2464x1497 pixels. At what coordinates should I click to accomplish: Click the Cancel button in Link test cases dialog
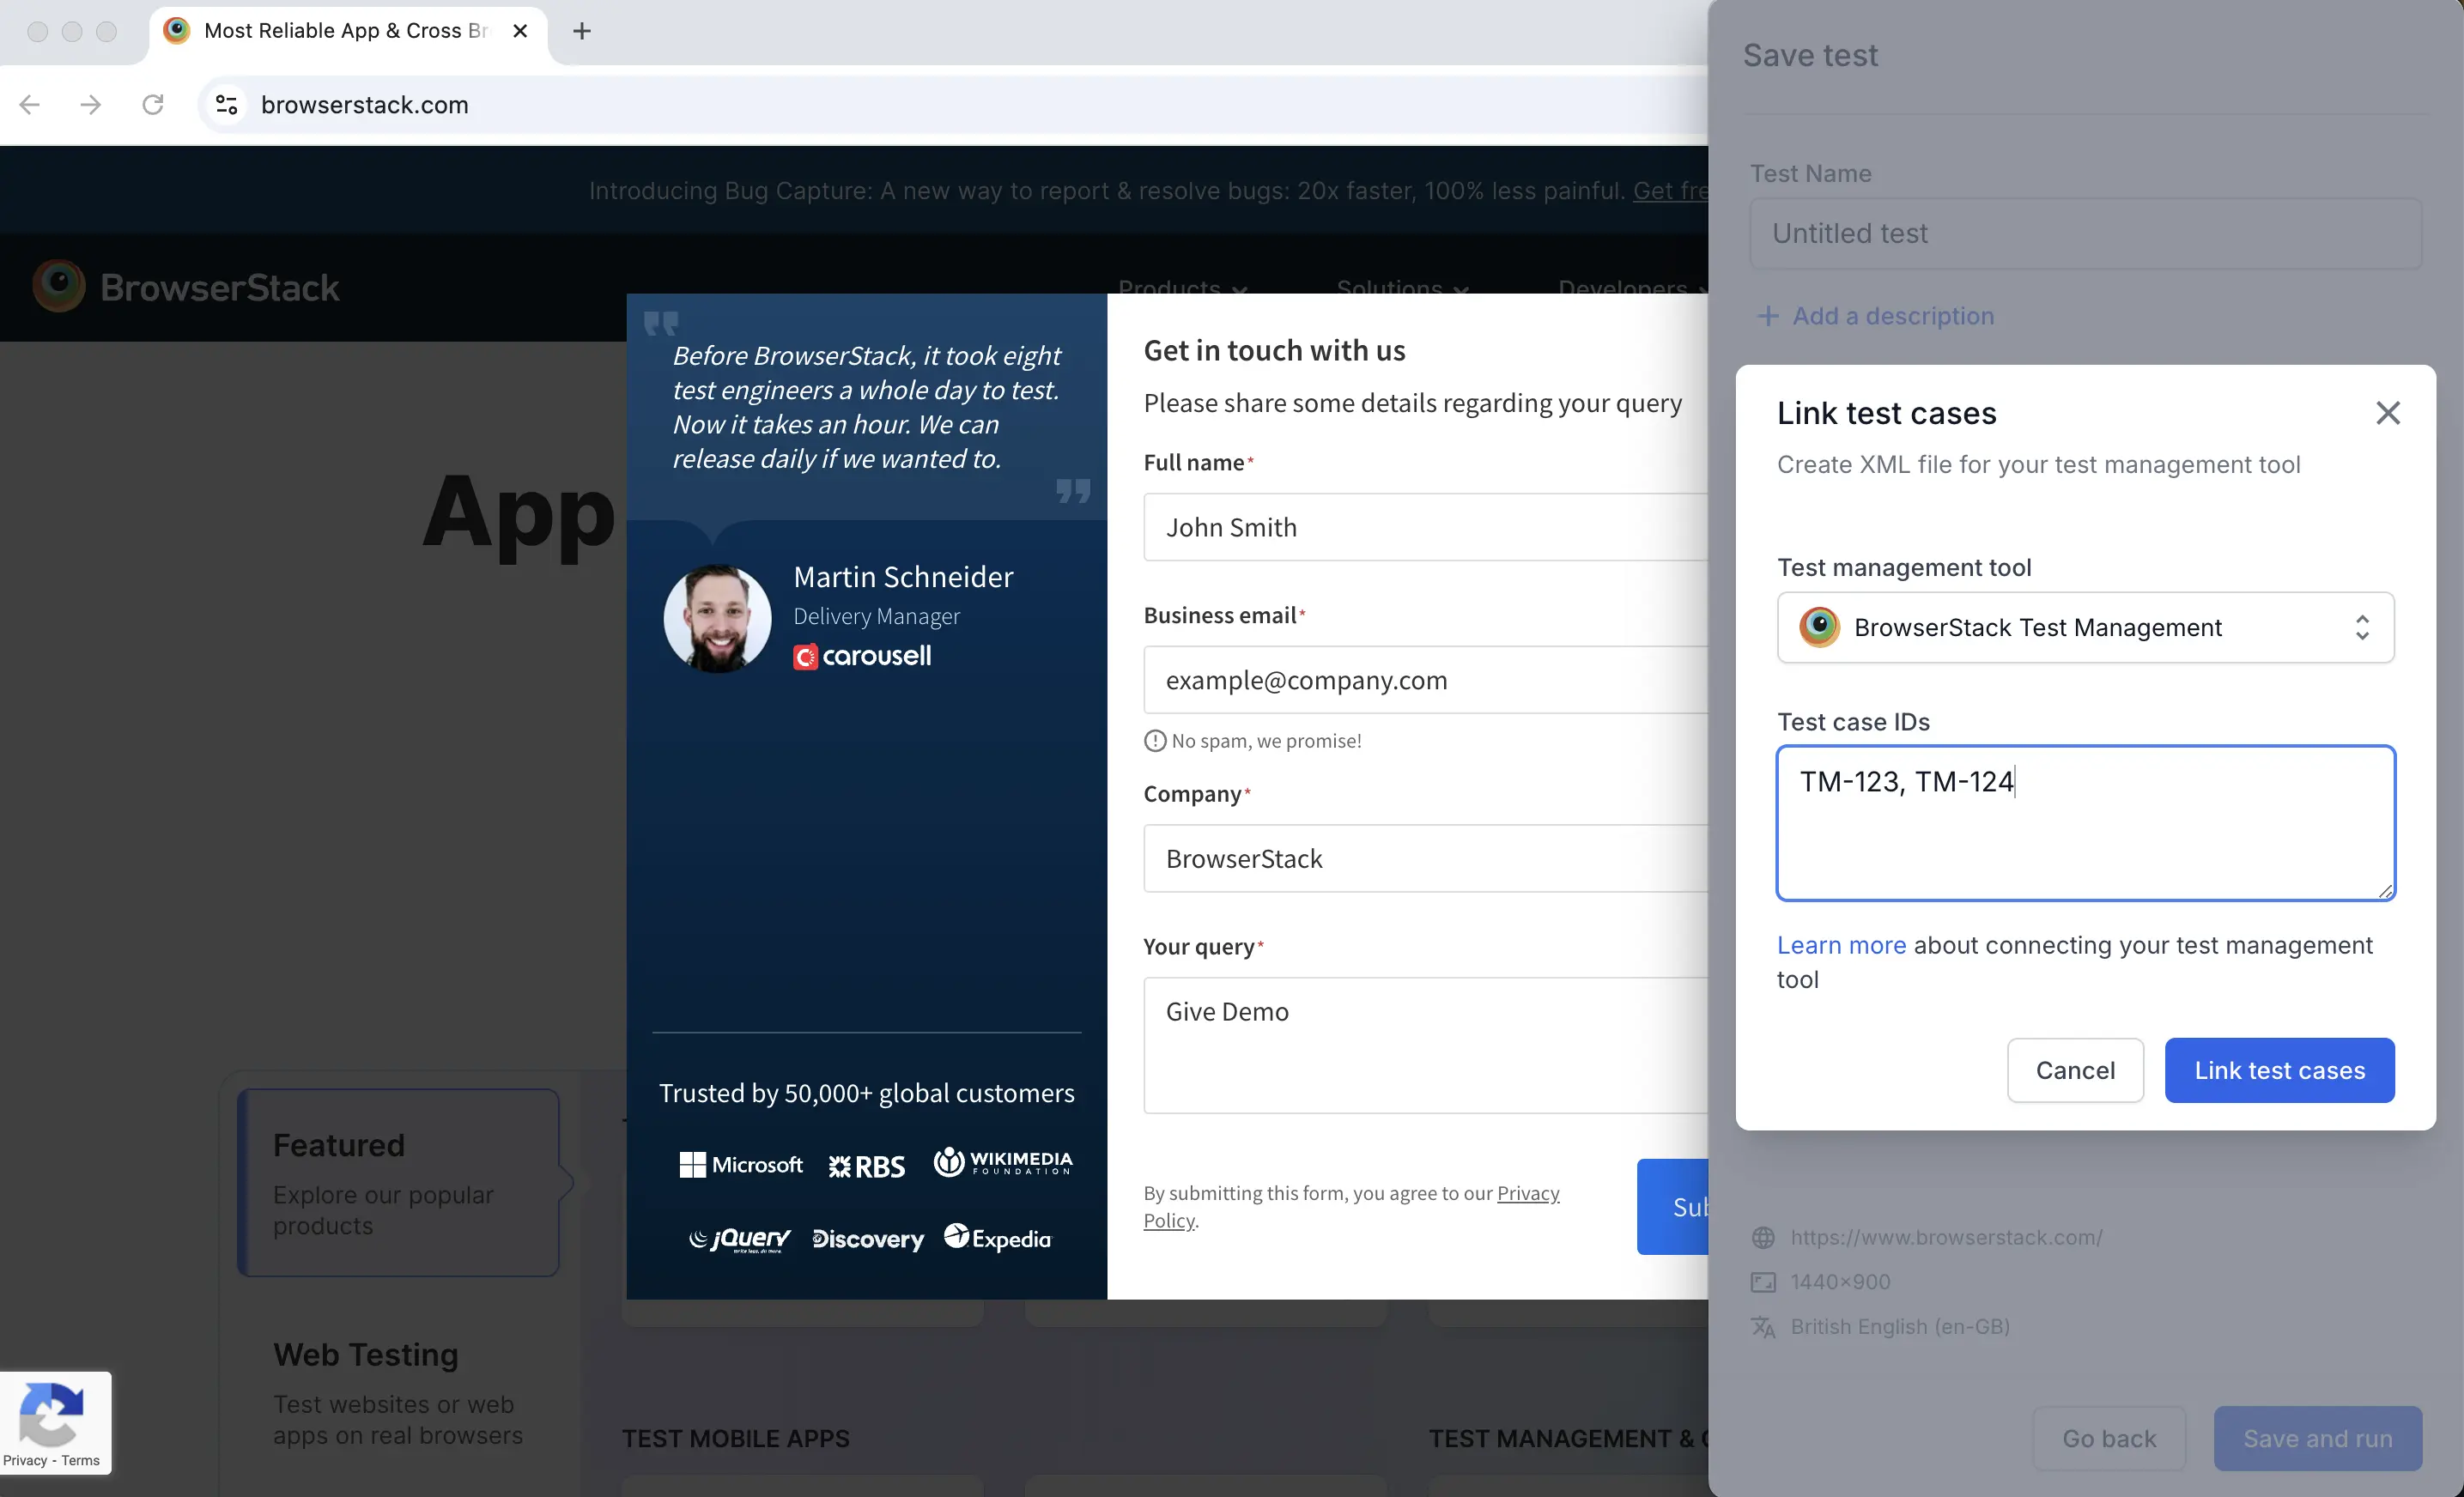(x=2077, y=1070)
